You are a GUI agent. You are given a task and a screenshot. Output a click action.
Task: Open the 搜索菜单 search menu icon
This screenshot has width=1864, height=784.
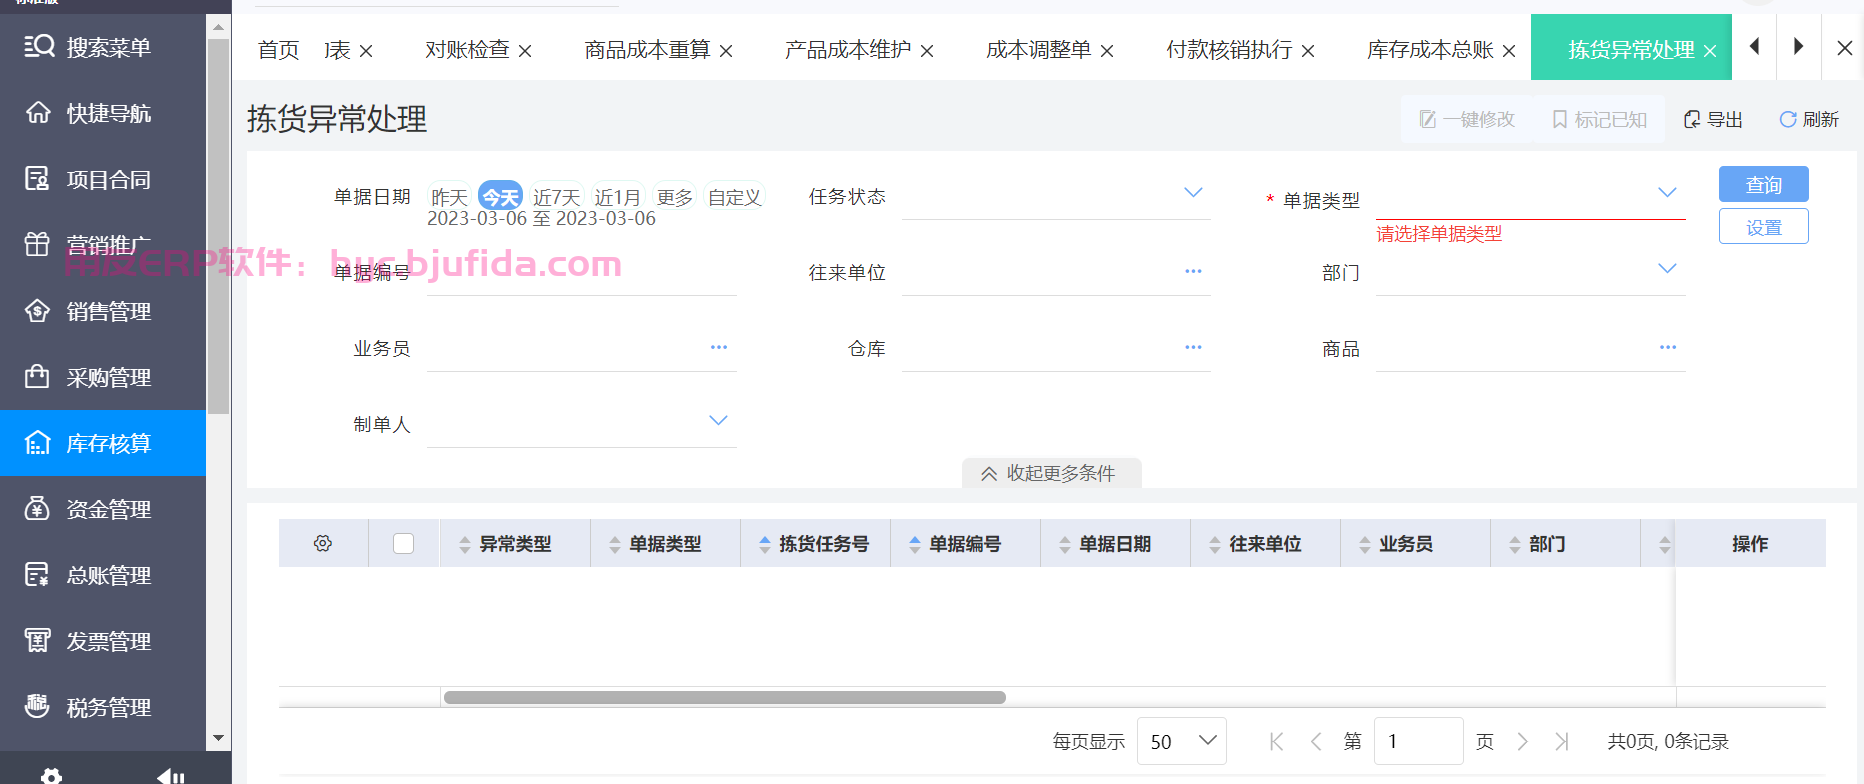[x=39, y=46]
